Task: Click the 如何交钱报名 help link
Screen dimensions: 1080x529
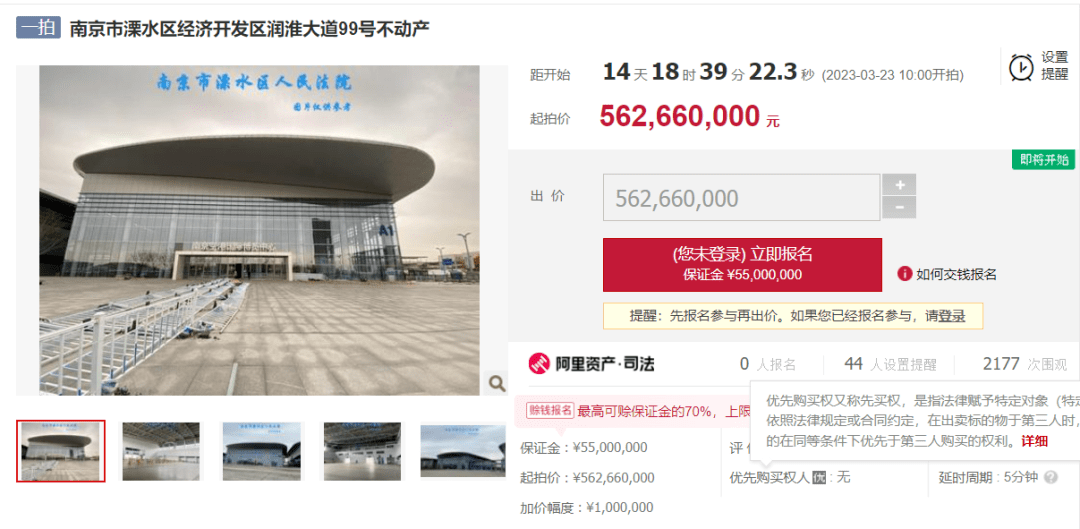Action: 956,274
